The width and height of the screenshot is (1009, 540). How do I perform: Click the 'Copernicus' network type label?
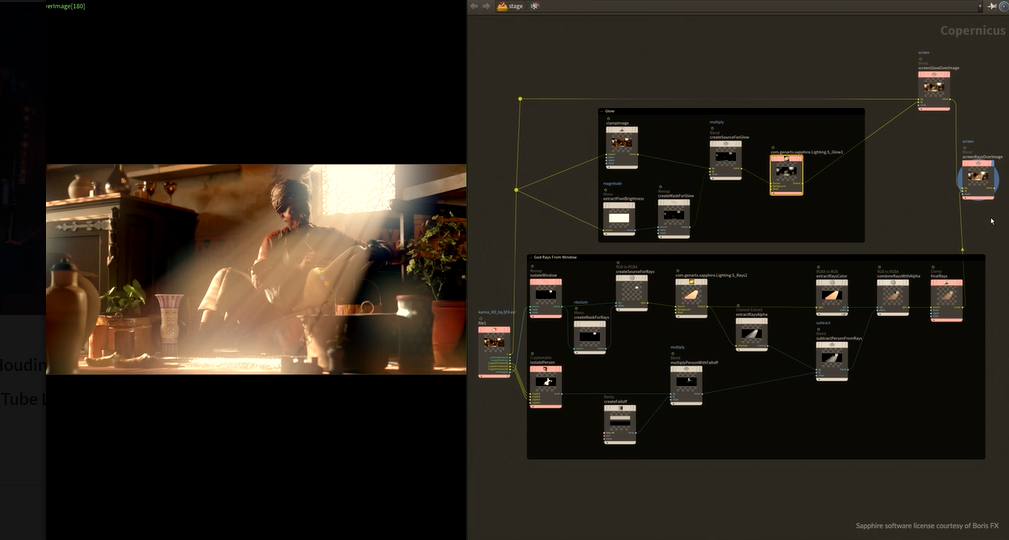[x=972, y=30]
